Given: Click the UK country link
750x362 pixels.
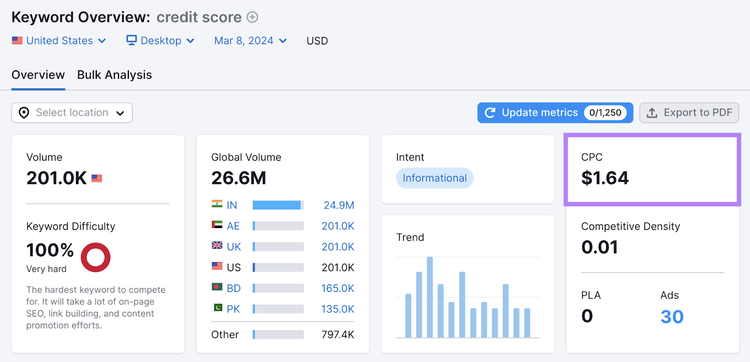Looking at the screenshot, I should pyautogui.click(x=234, y=247).
